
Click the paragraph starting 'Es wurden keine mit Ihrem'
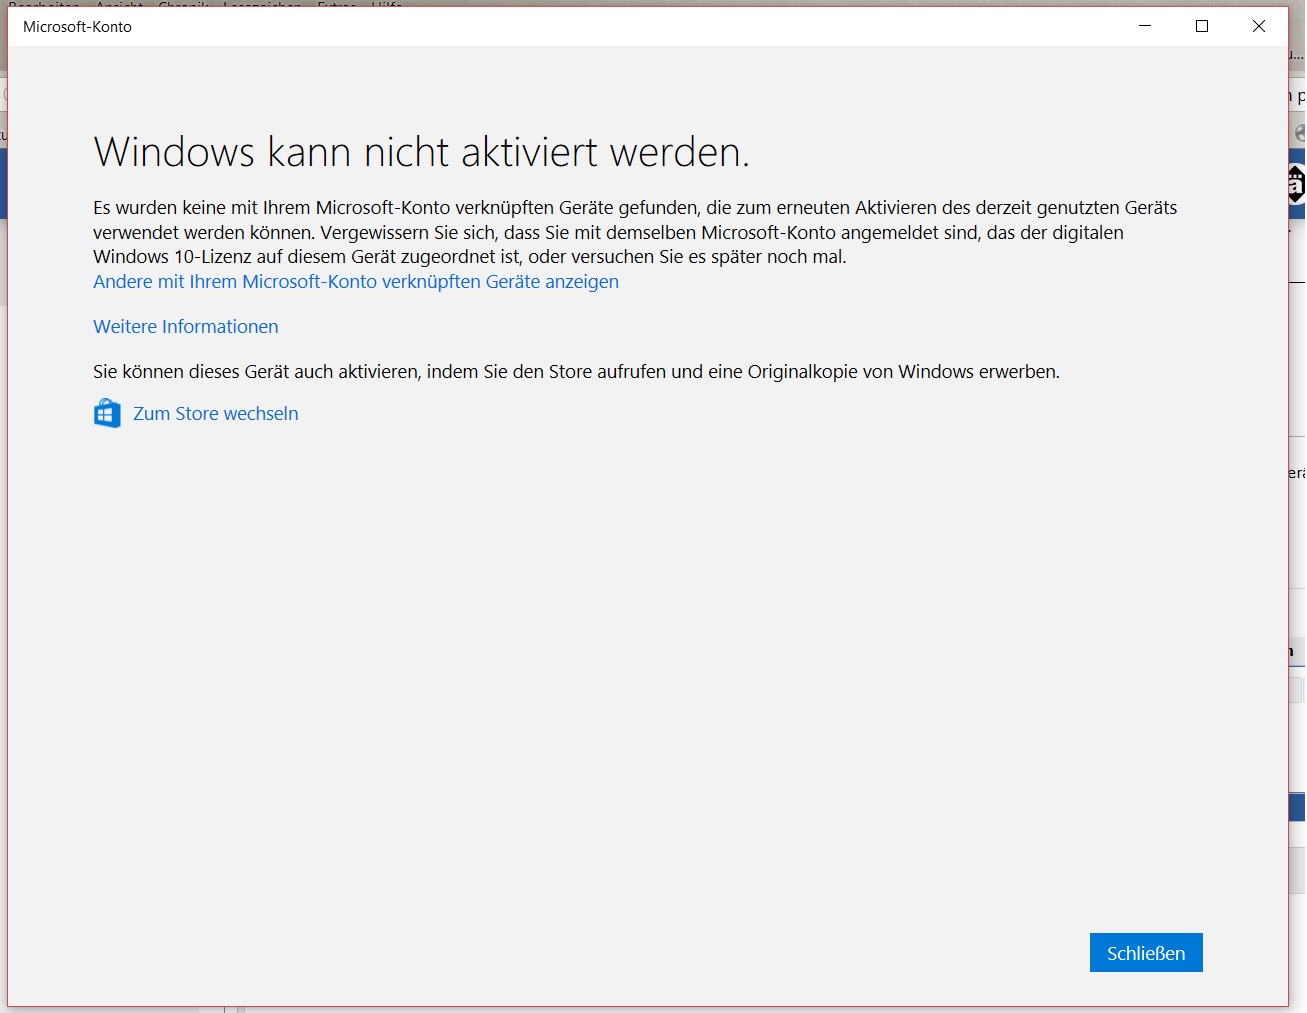pos(635,232)
